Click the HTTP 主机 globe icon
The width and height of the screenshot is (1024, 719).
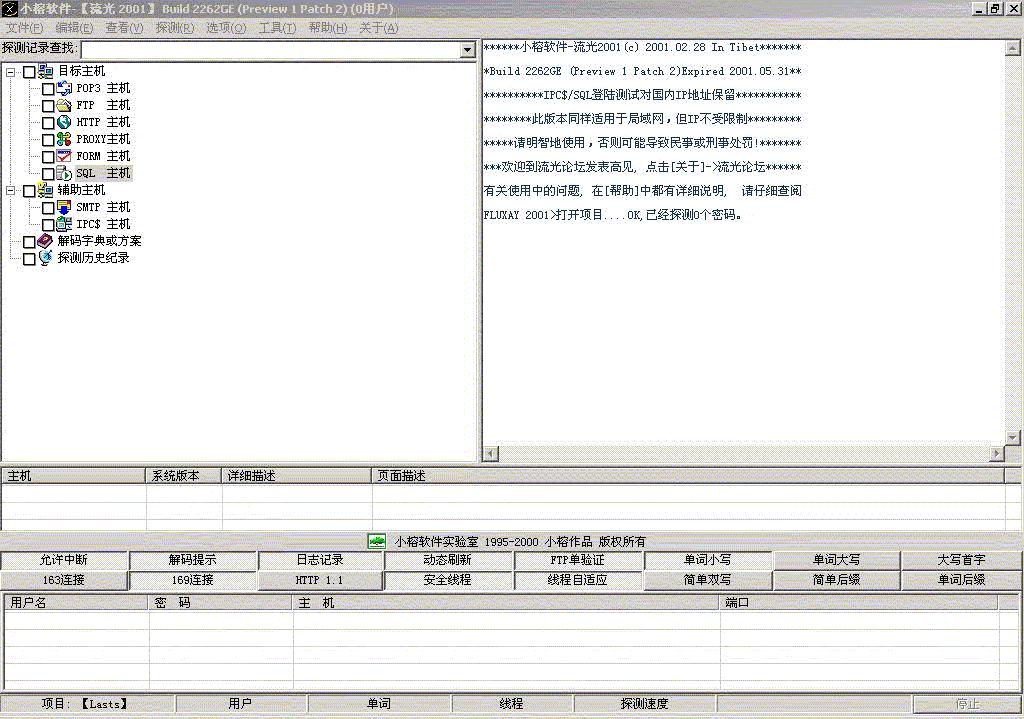(x=64, y=122)
